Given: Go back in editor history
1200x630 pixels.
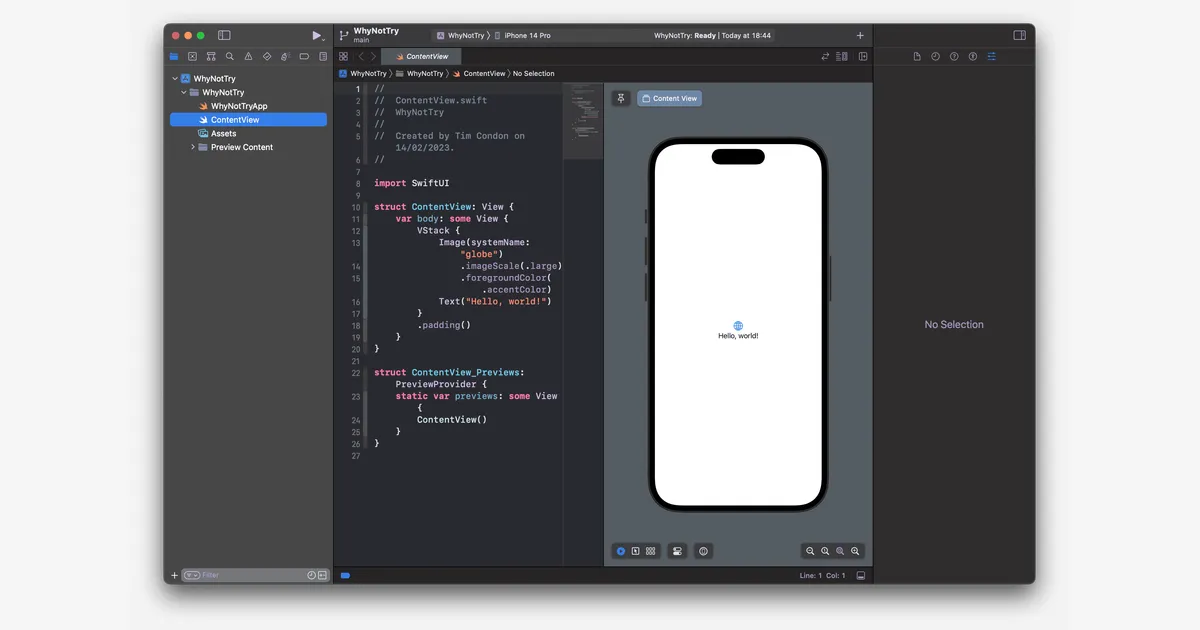Looking at the screenshot, I should (x=361, y=57).
